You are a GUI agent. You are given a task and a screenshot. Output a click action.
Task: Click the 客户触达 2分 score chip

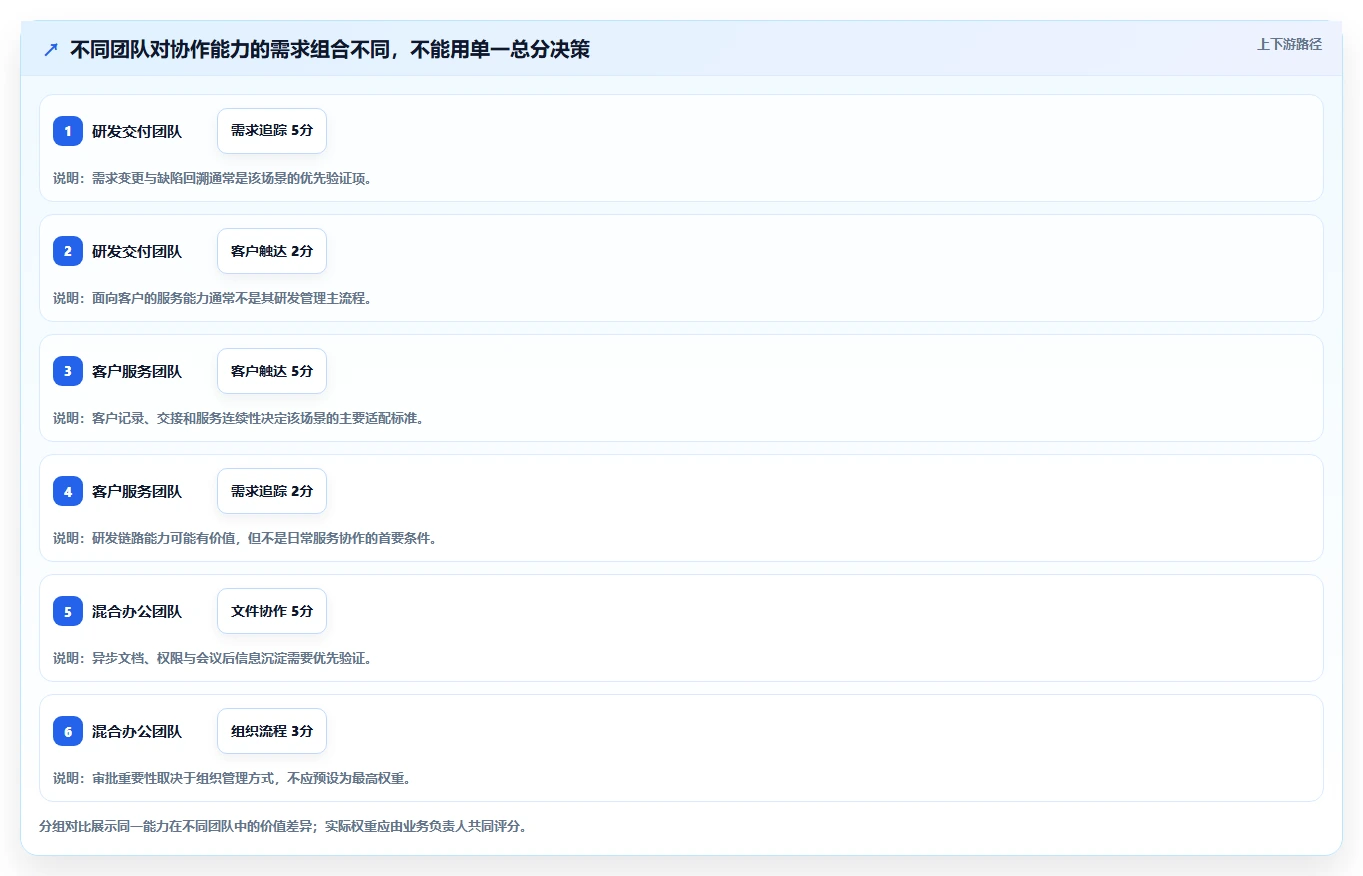[x=272, y=251]
